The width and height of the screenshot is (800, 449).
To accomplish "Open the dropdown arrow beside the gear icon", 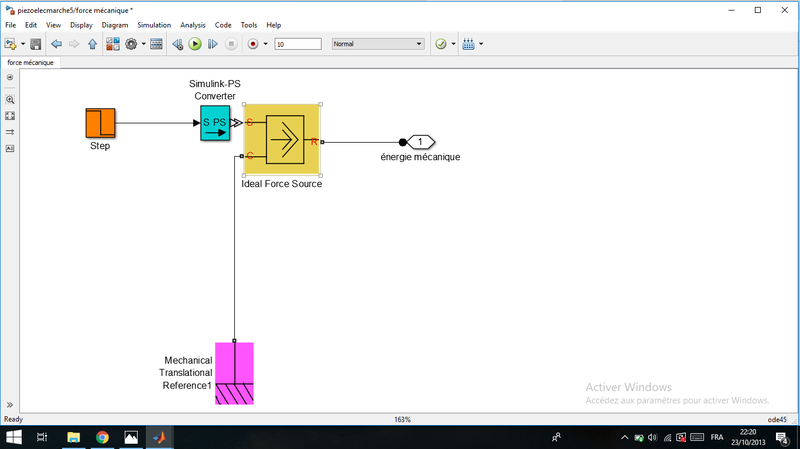I will coord(143,44).
